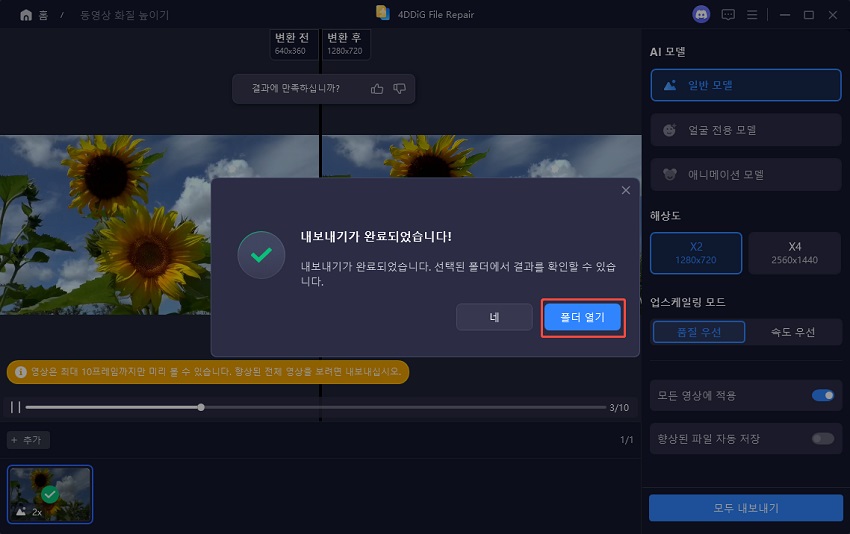
Task: Choose X4 2560x1440 resolution
Action: (x=795, y=253)
